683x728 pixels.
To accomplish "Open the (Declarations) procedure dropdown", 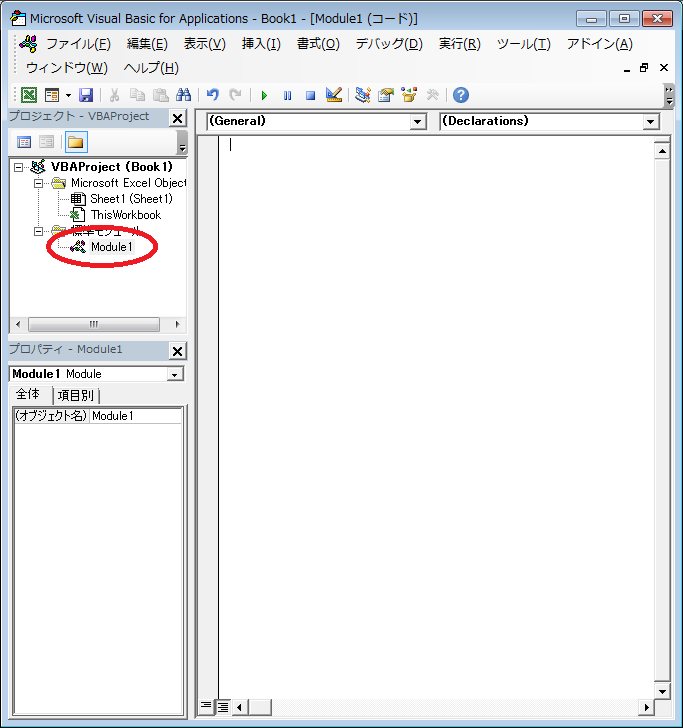I will [650, 122].
